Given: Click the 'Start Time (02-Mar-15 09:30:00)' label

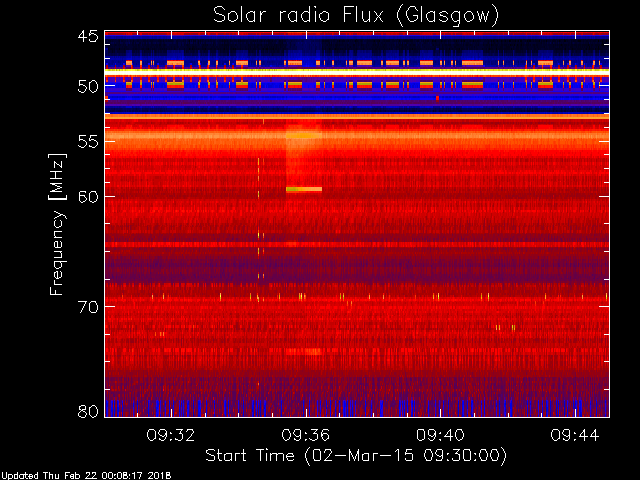Looking at the screenshot, I should point(356,456).
